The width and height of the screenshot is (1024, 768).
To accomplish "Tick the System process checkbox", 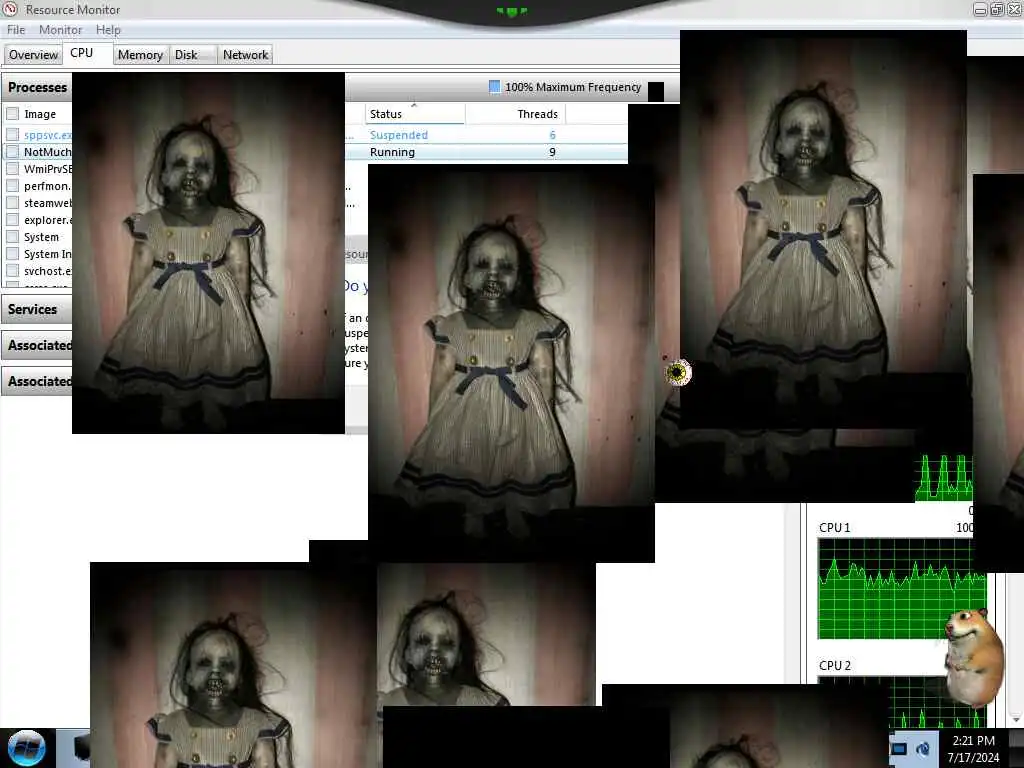I will pos(12,236).
